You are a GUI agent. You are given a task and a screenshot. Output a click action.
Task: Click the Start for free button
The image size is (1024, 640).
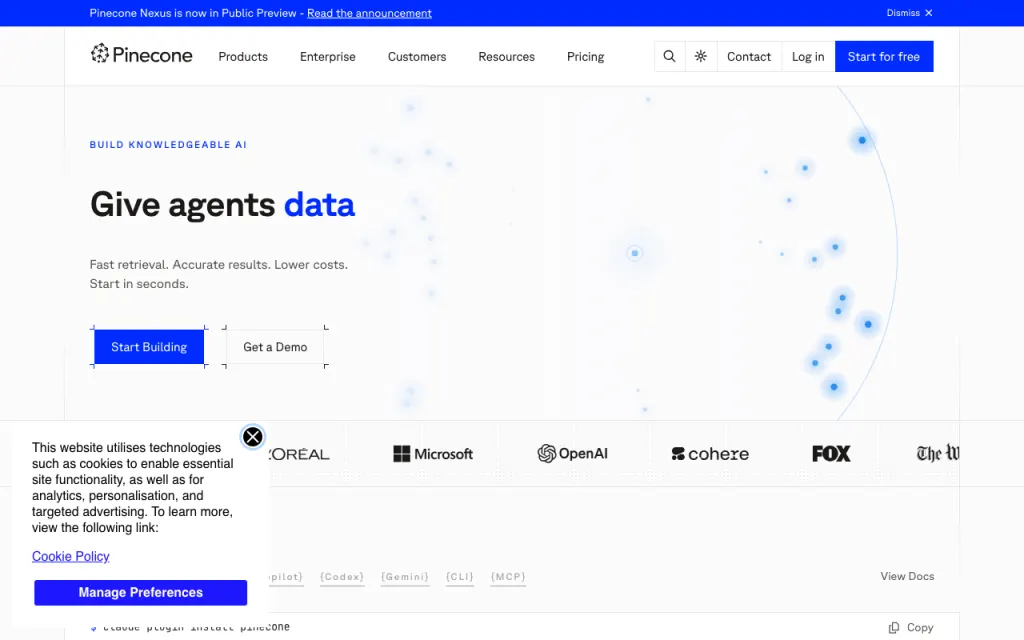click(884, 56)
